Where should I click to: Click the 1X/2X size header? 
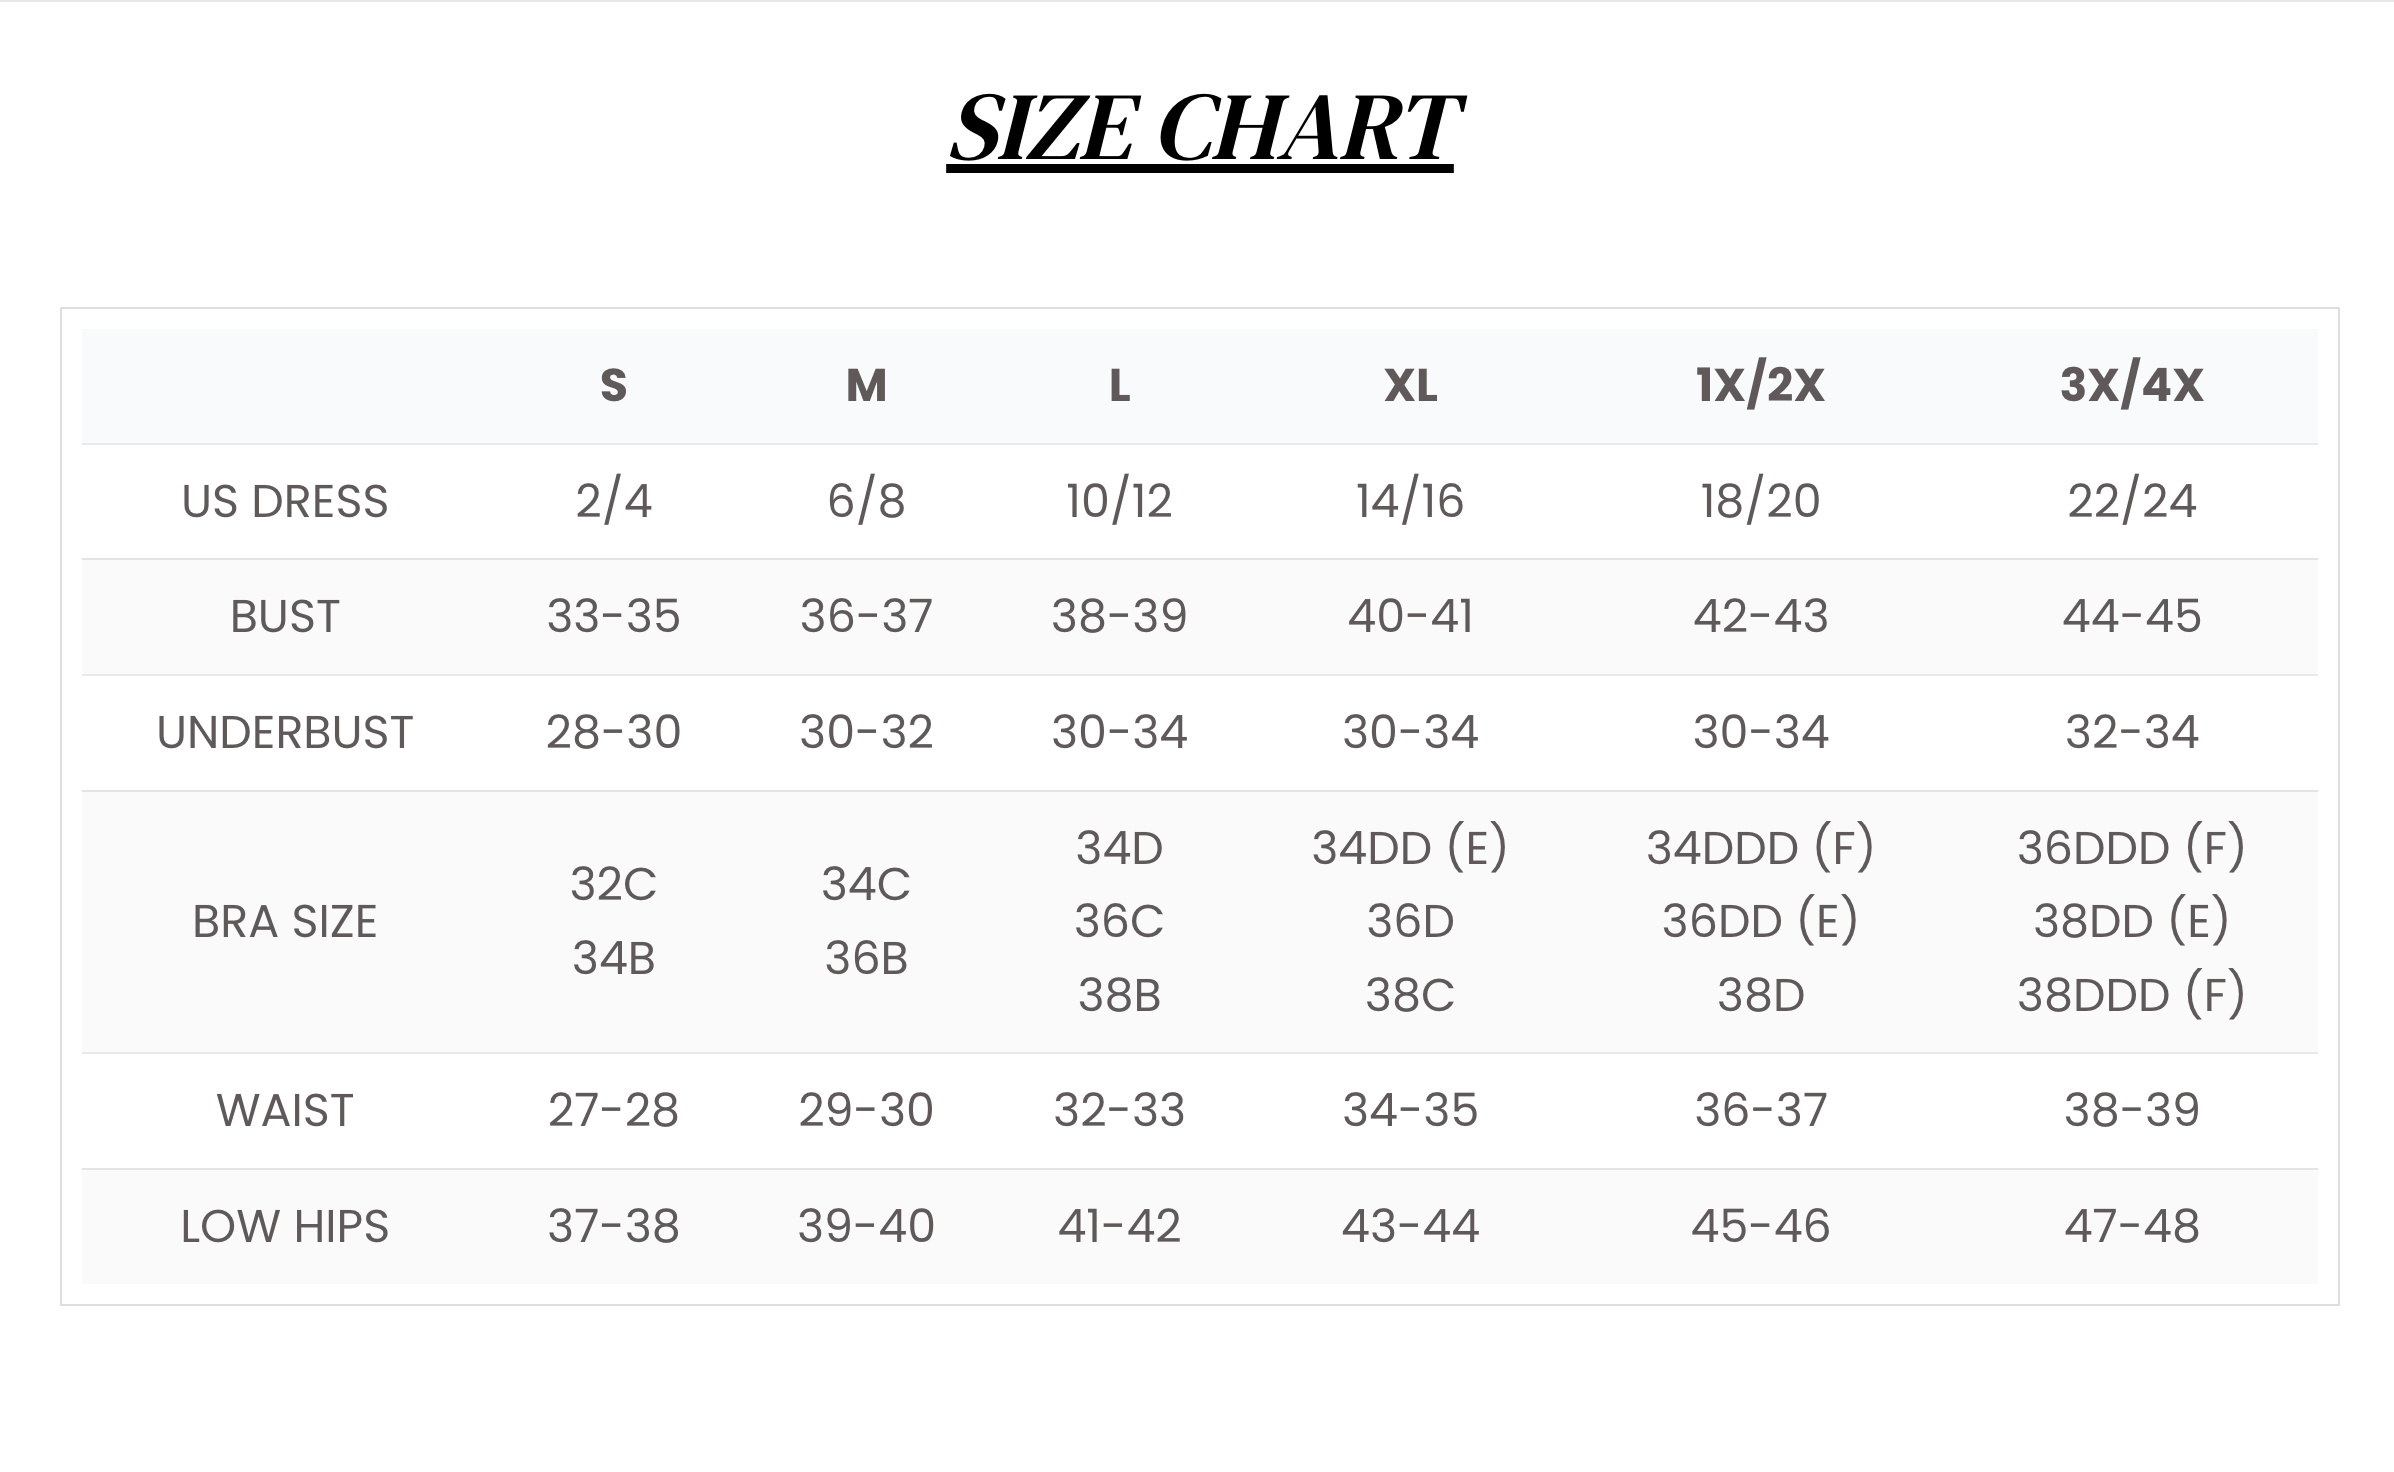click(1760, 386)
